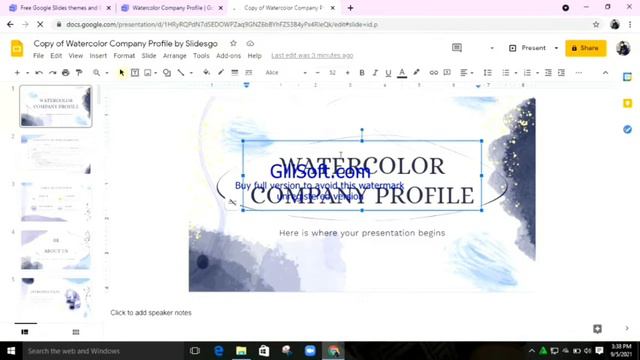Click the Border color pencil icon
The height and width of the screenshot is (360, 640).
[x=221, y=72]
